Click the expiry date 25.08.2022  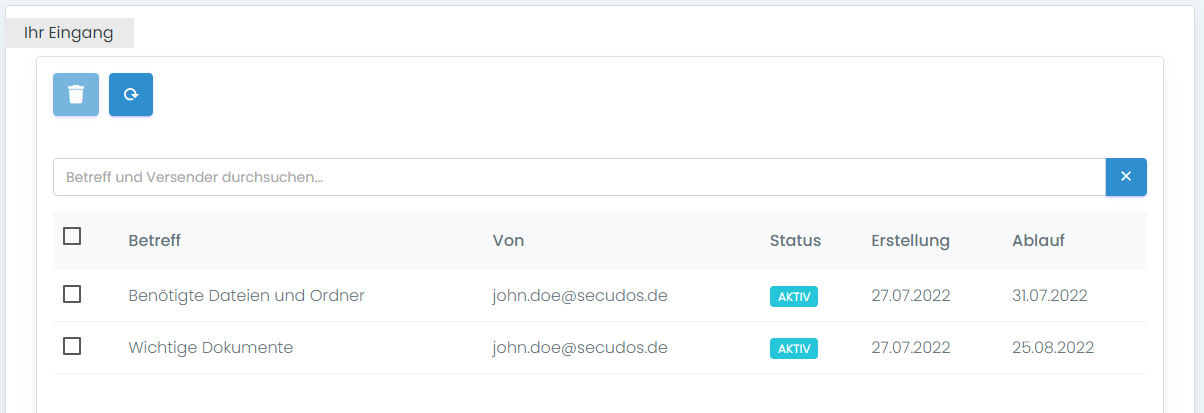[1053, 348]
